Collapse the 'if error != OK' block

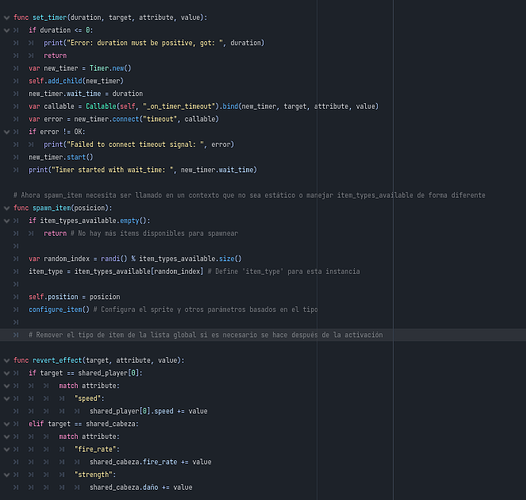tap(6, 132)
